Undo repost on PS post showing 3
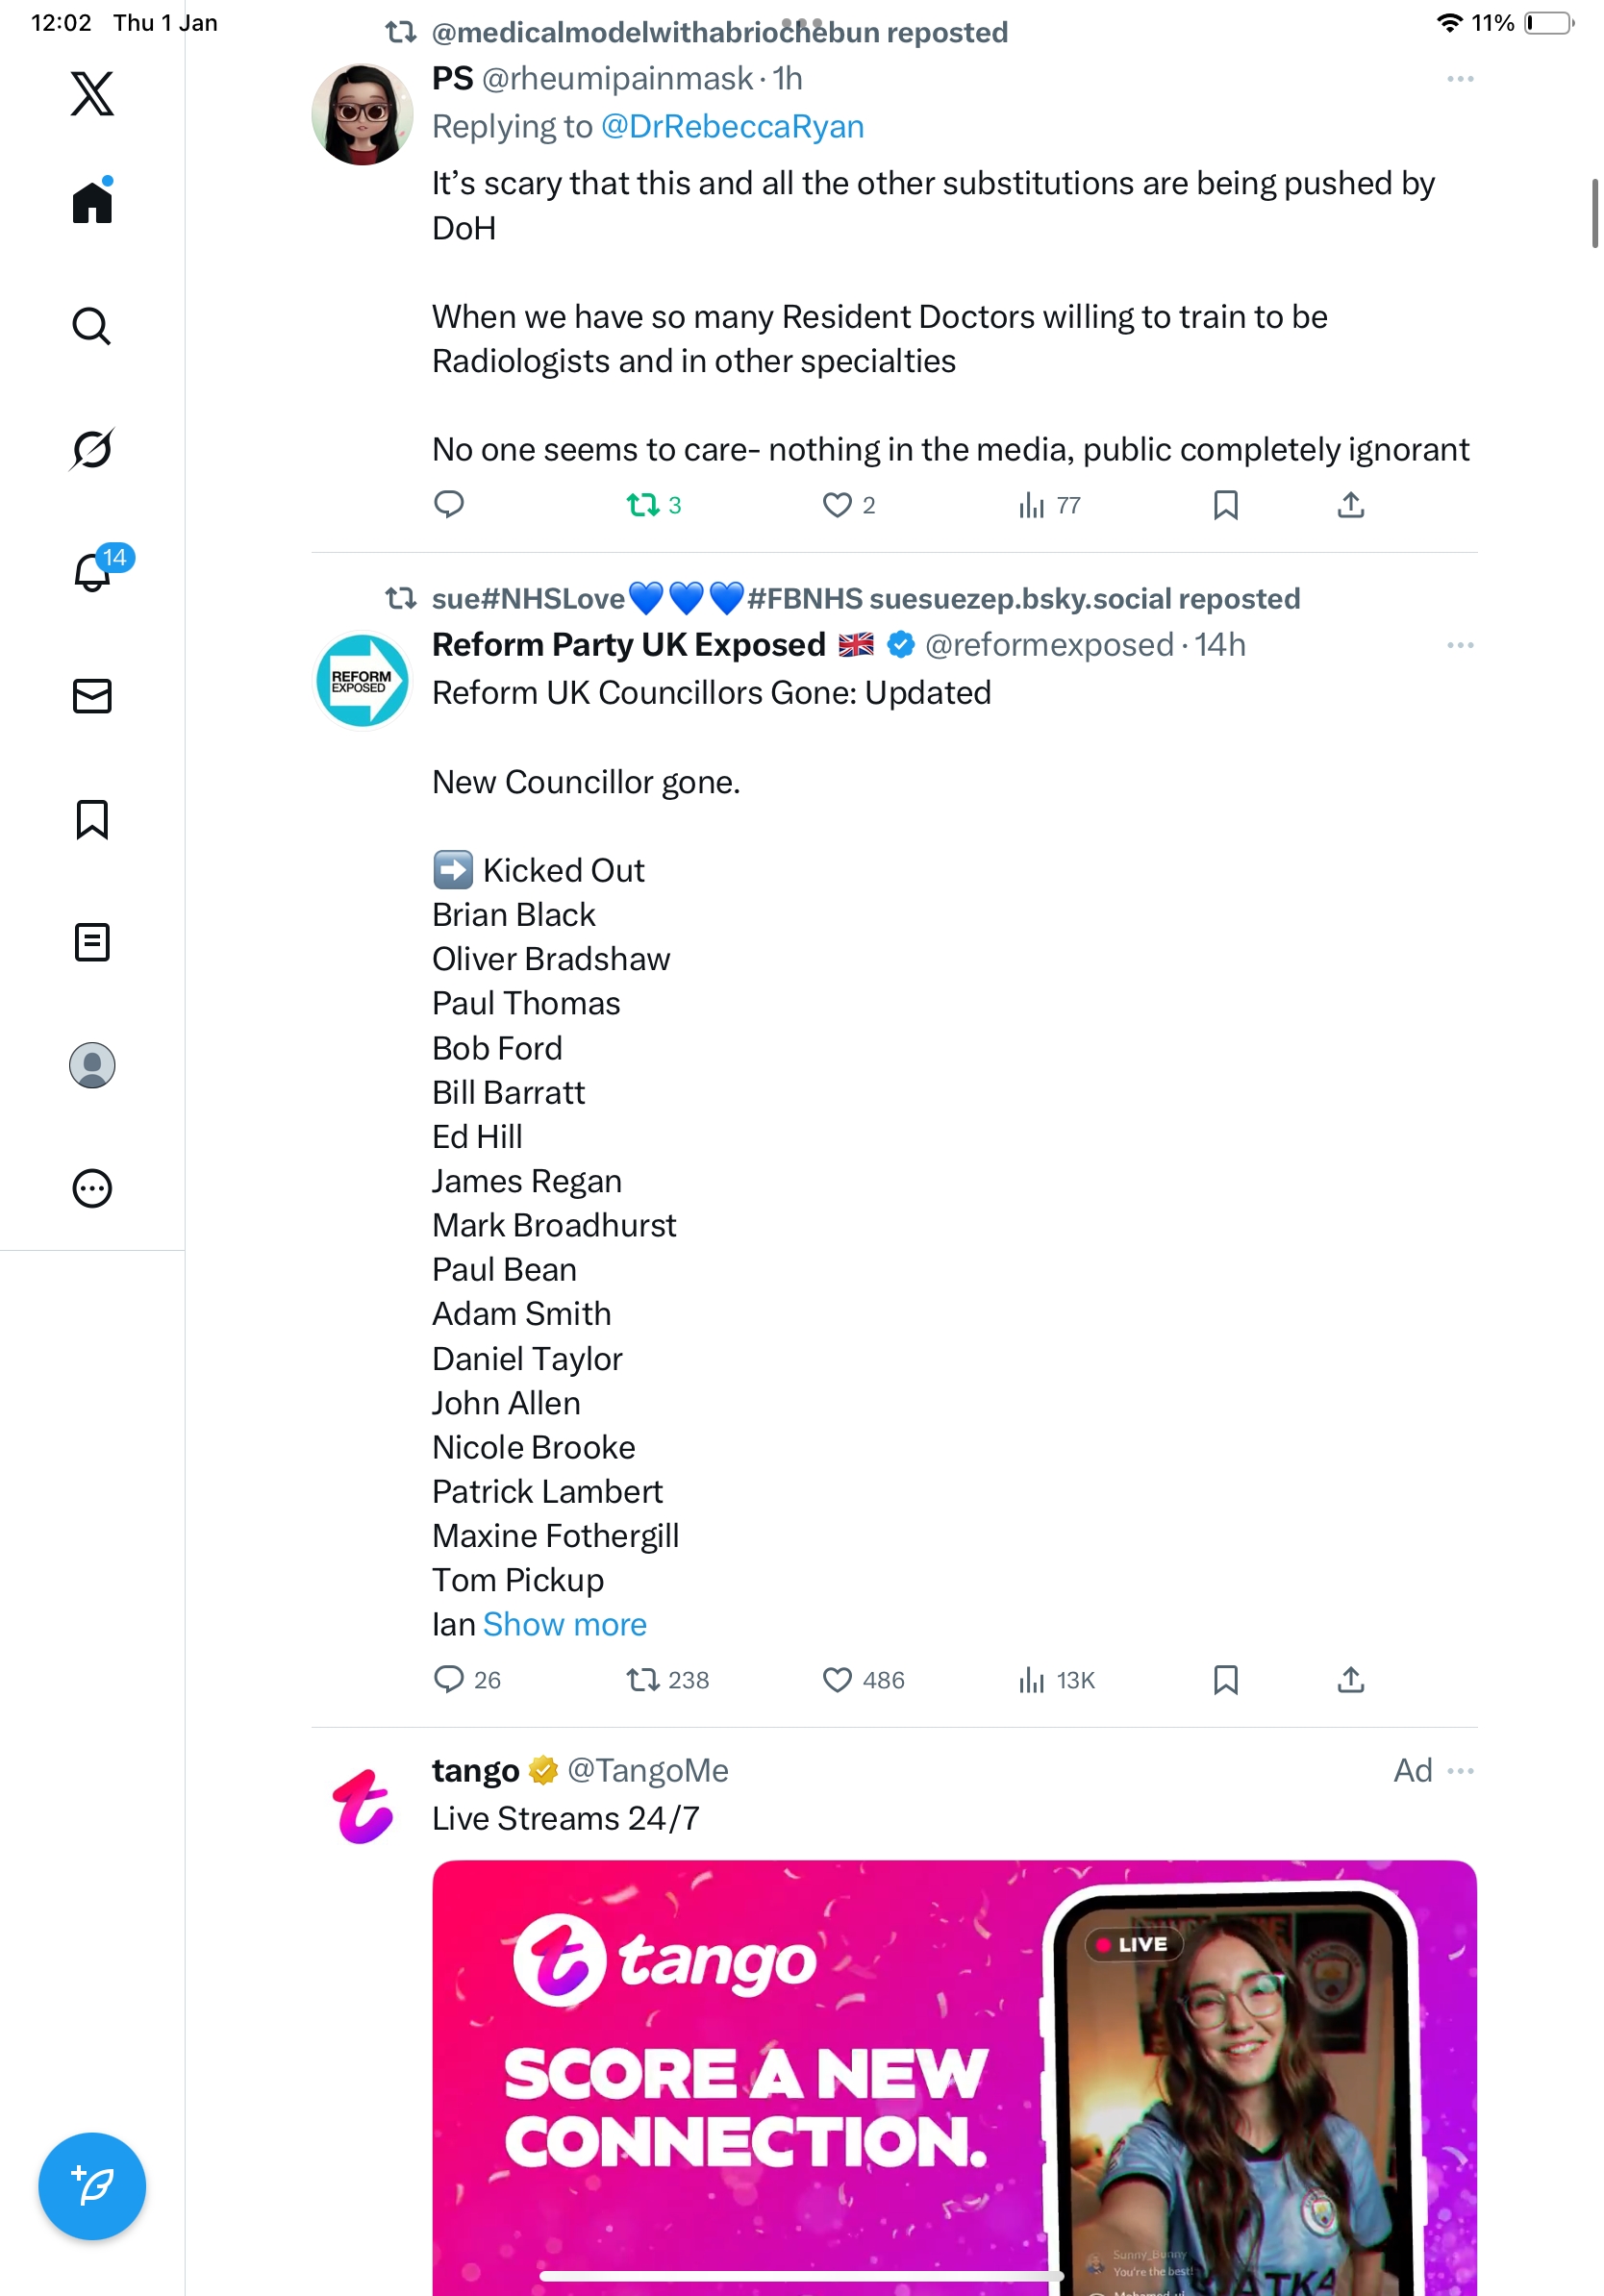Image resolution: width=1604 pixels, height=2296 pixels. click(x=642, y=505)
